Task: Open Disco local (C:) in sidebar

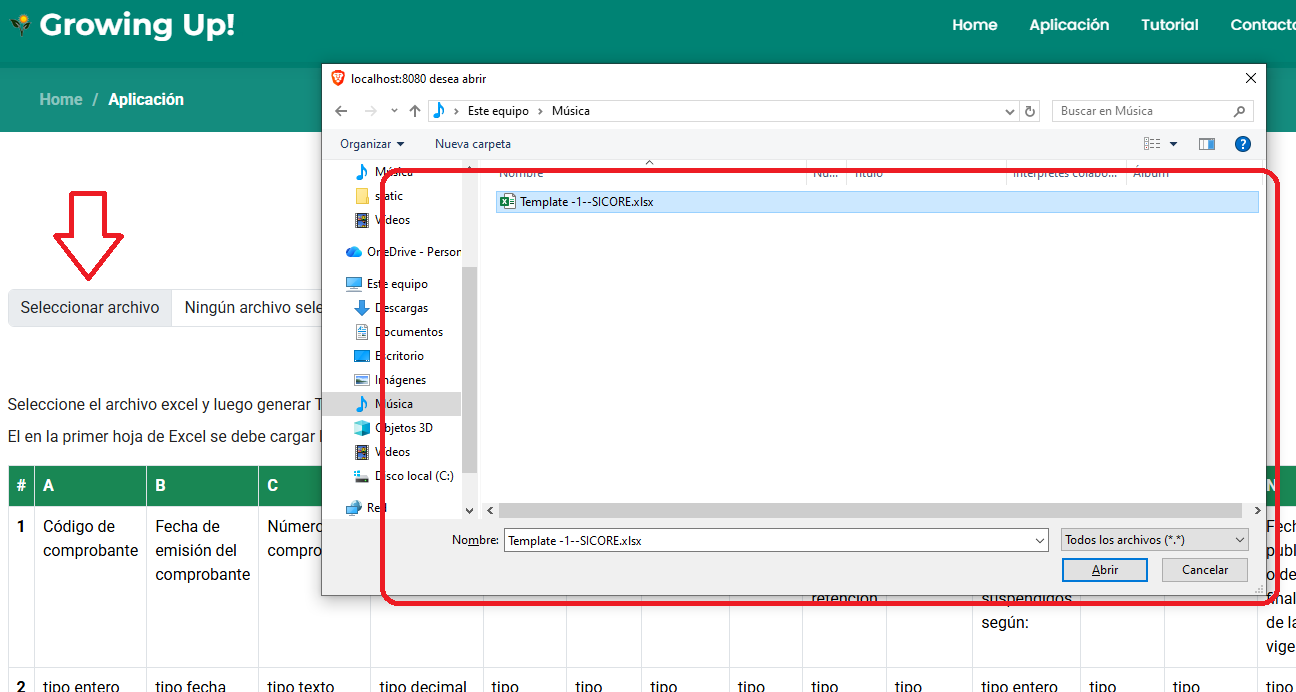Action: 405,476
